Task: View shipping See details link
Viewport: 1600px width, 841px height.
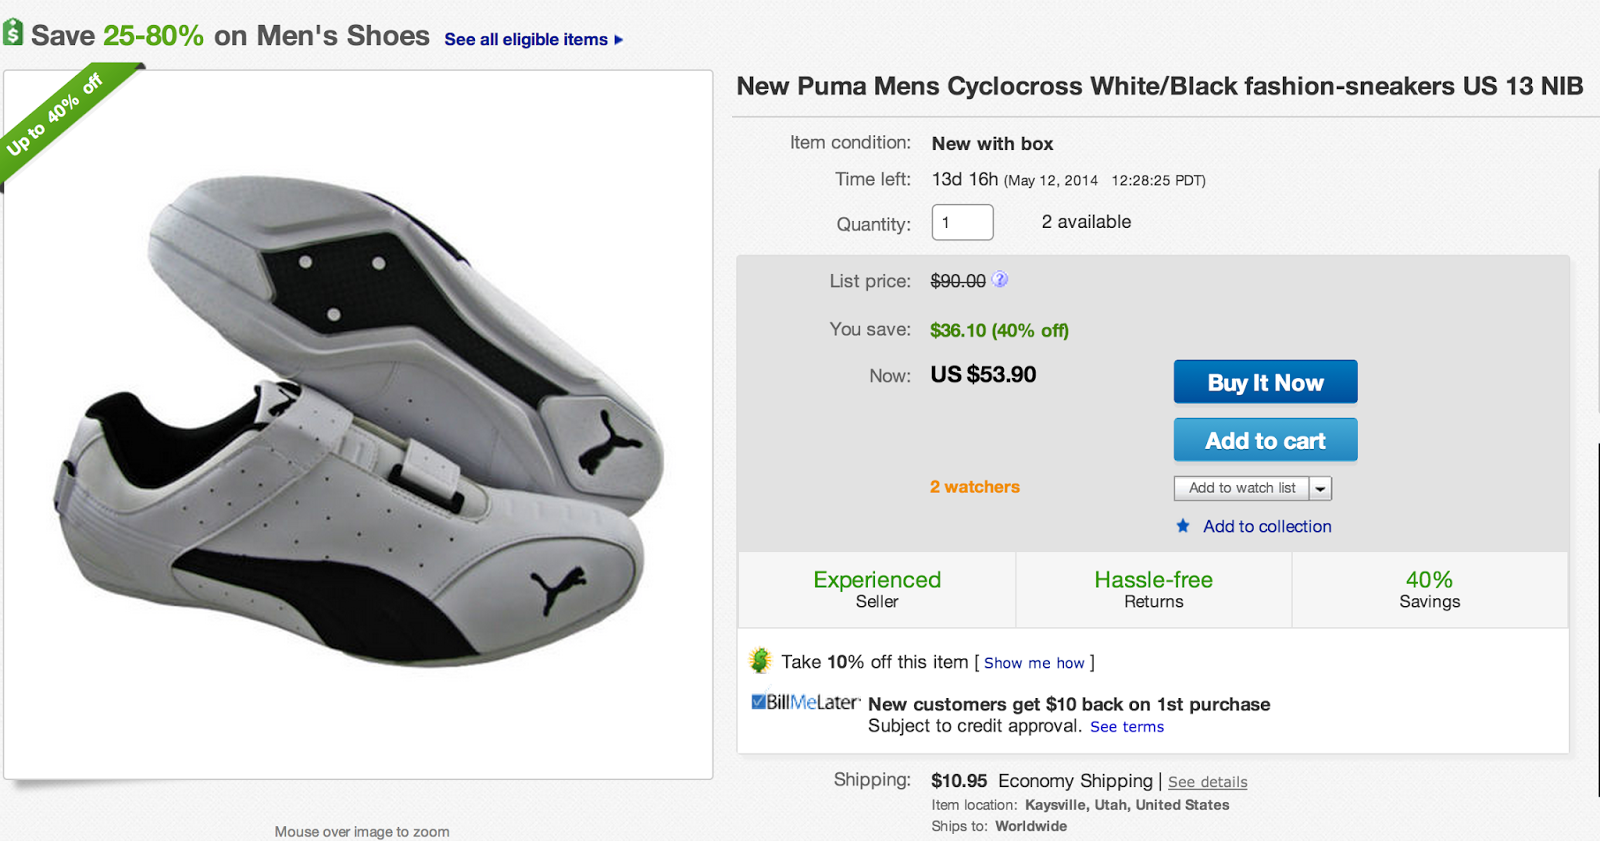Action: pyautogui.click(x=1207, y=782)
